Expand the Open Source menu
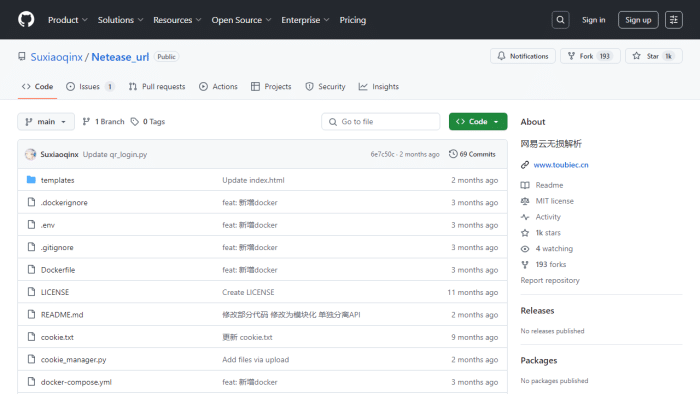 241,20
